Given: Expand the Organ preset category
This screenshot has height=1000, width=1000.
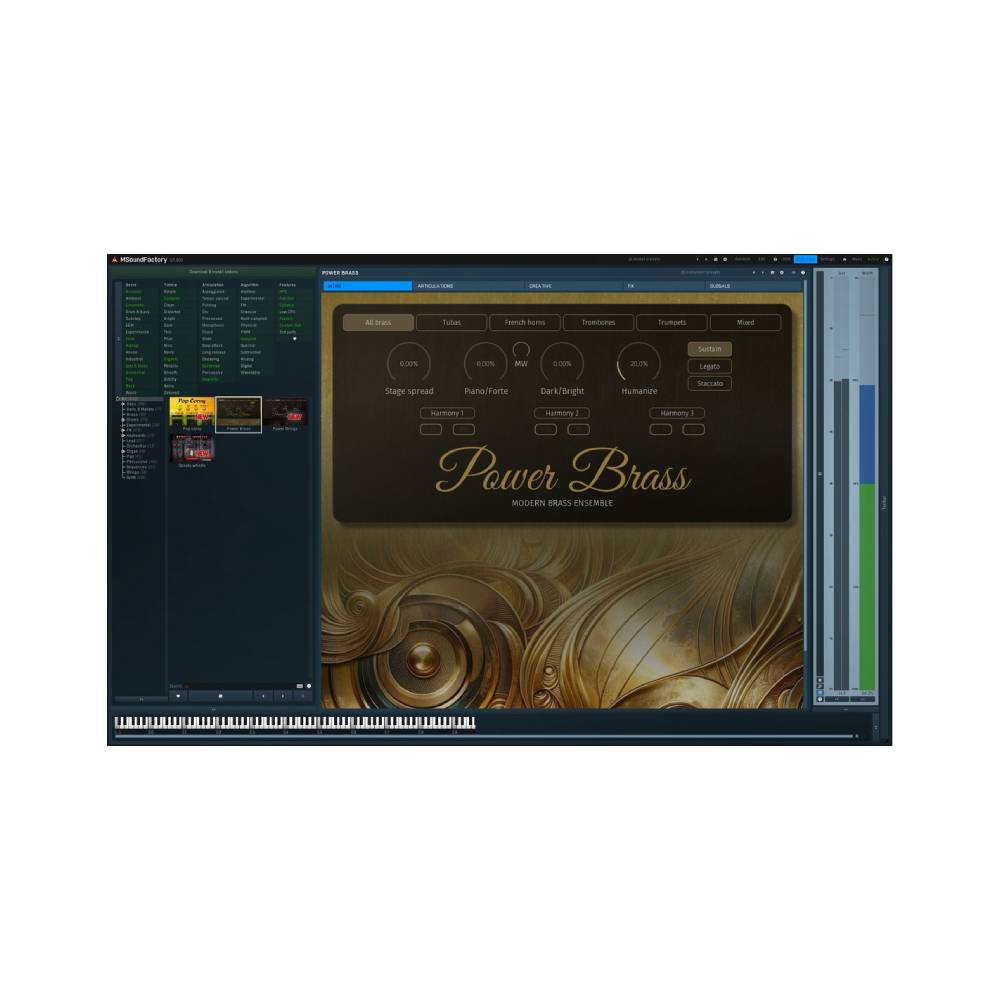Looking at the screenshot, I should [x=122, y=452].
